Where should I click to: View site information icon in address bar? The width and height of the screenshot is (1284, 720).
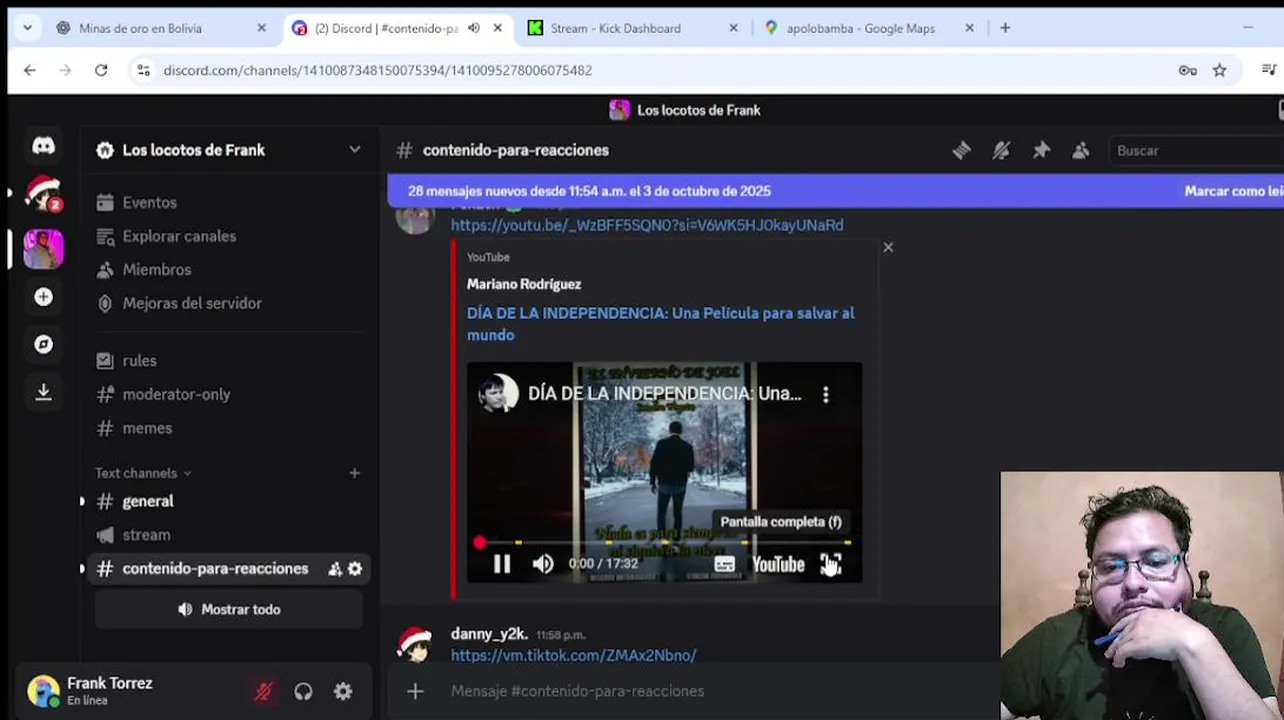[x=143, y=70]
